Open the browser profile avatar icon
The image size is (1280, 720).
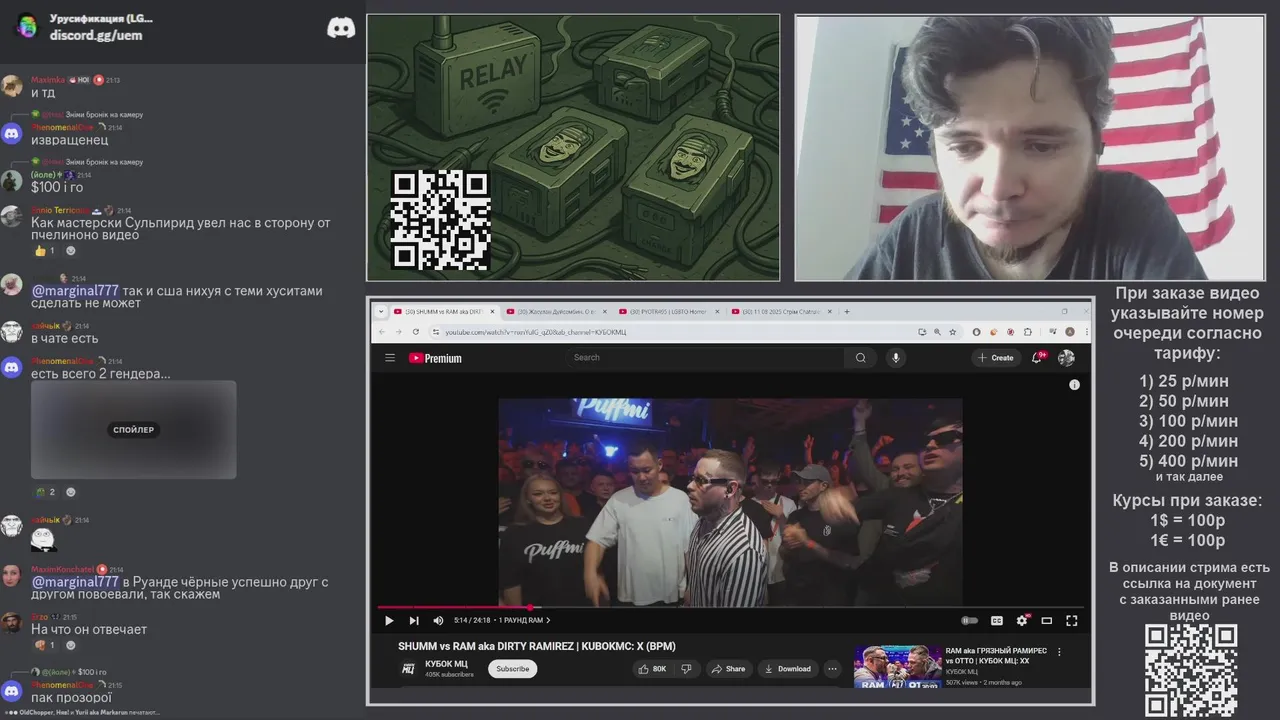(1070, 332)
